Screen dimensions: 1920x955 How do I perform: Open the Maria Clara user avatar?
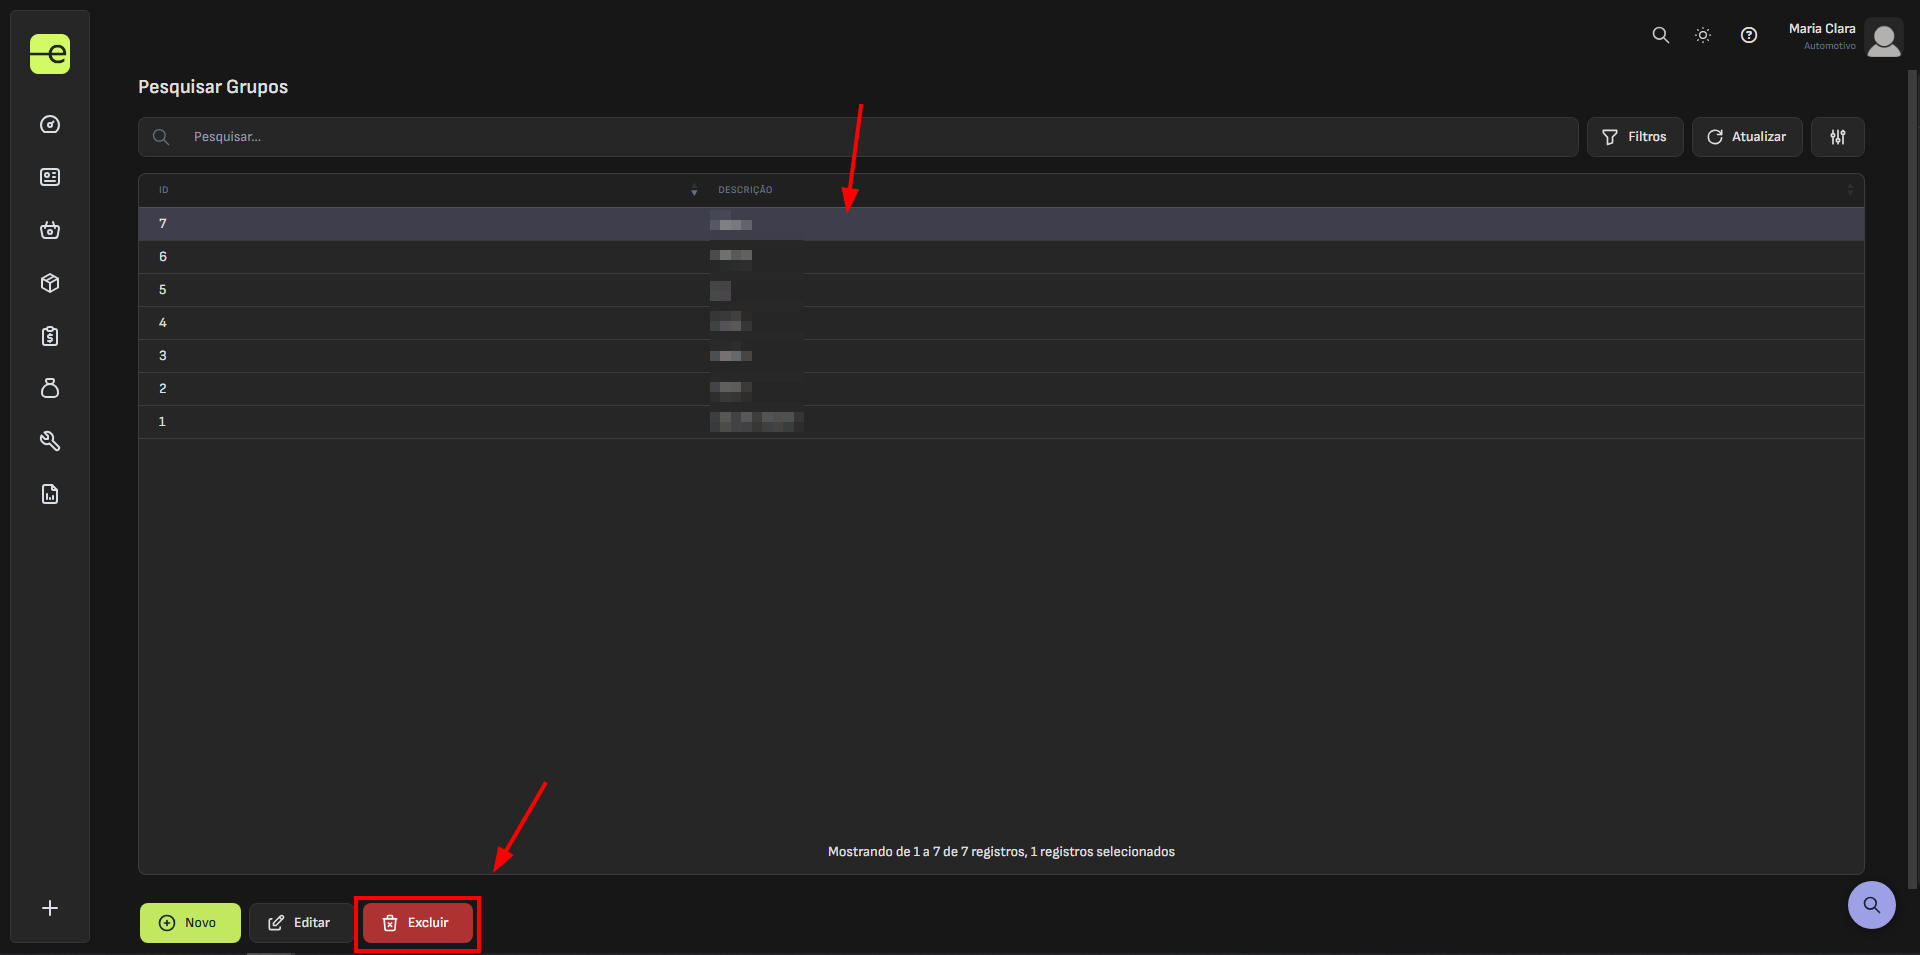coord(1884,38)
